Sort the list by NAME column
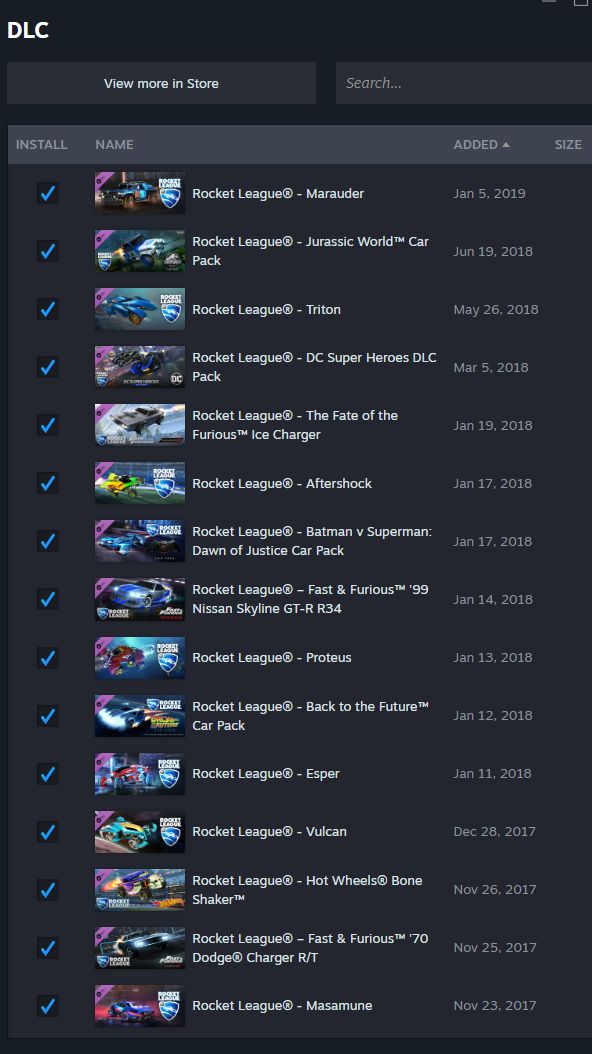This screenshot has width=592, height=1054. tap(114, 145)
